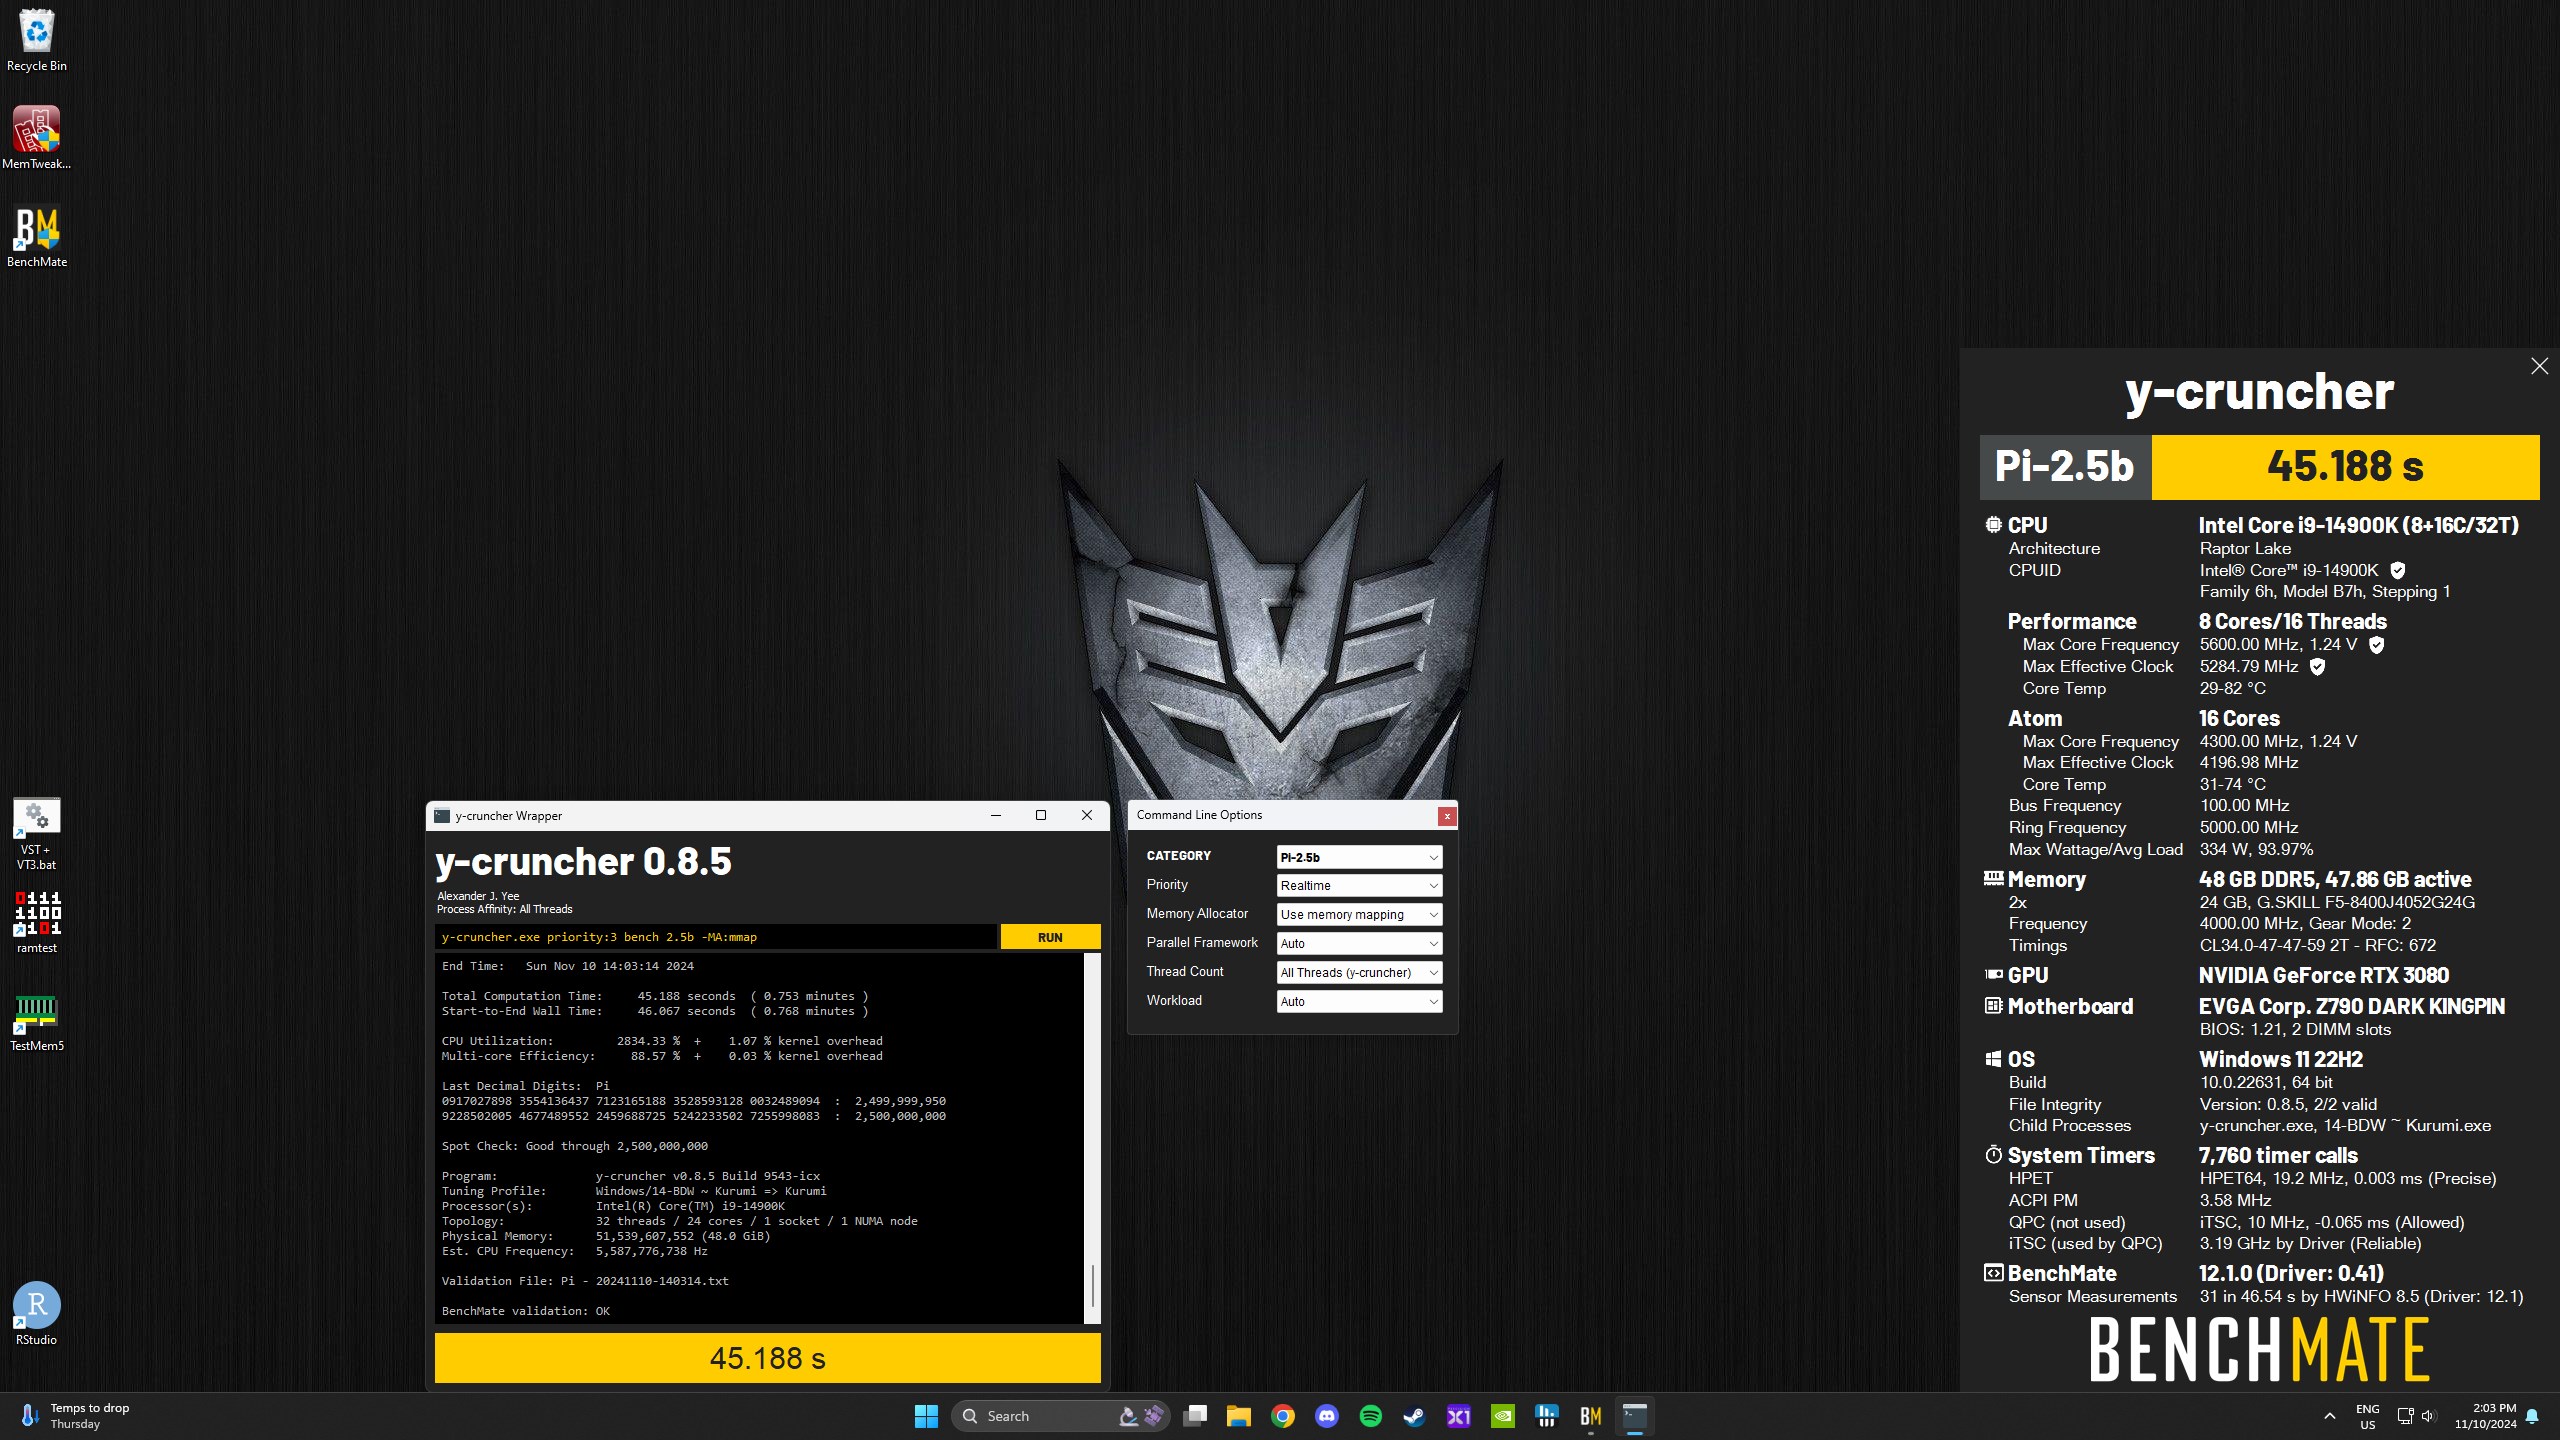This screenshot has height=1440, width=2560.
Task: Open Steam from the taskbar
Action: pos(1415,1416)
